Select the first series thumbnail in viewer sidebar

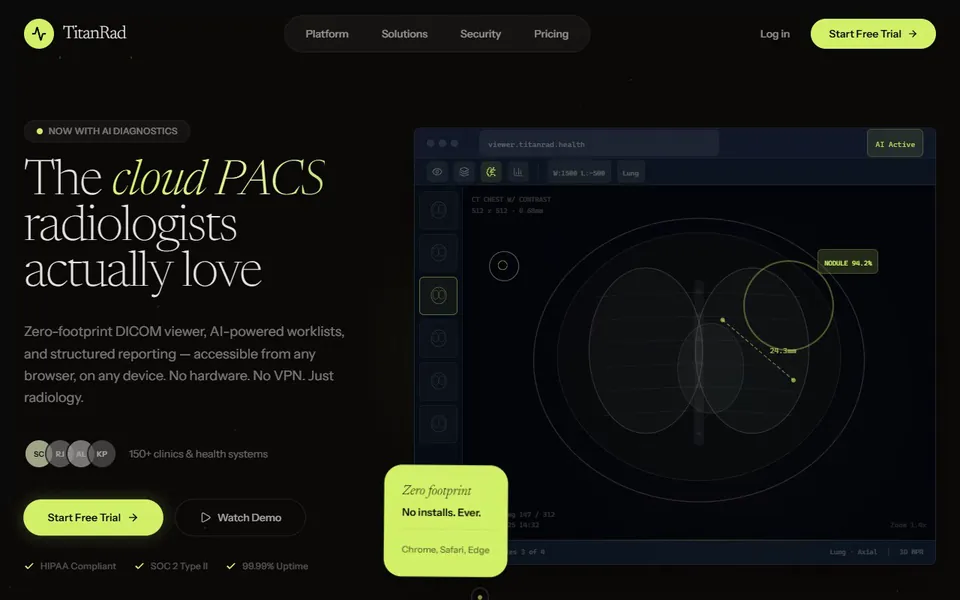coord(438,210)
